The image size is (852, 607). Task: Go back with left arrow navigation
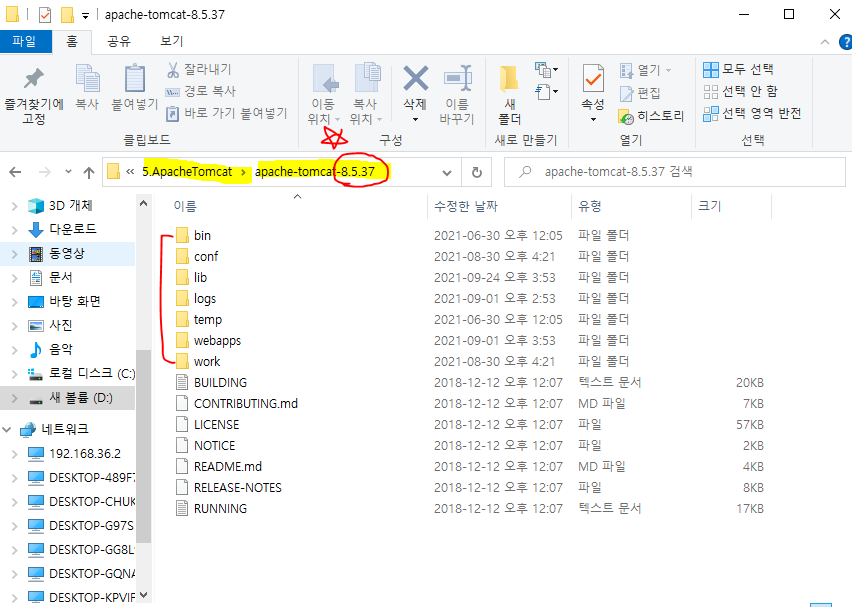point(15,172)
